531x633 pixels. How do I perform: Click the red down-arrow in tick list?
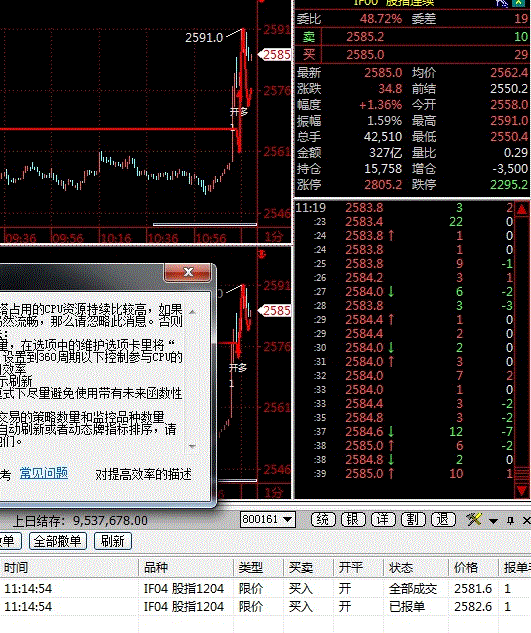pyautogui.click(x=521, y=491)
